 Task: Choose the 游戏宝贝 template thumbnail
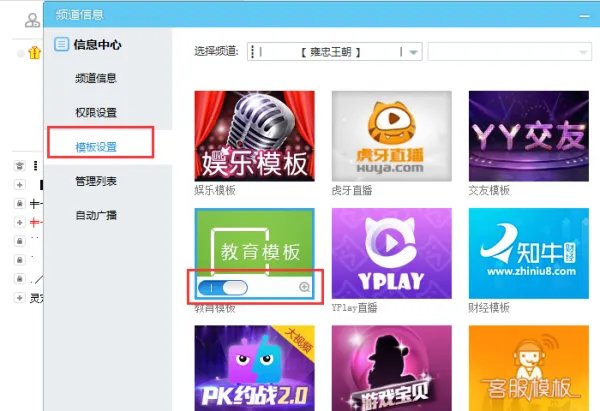391,368
